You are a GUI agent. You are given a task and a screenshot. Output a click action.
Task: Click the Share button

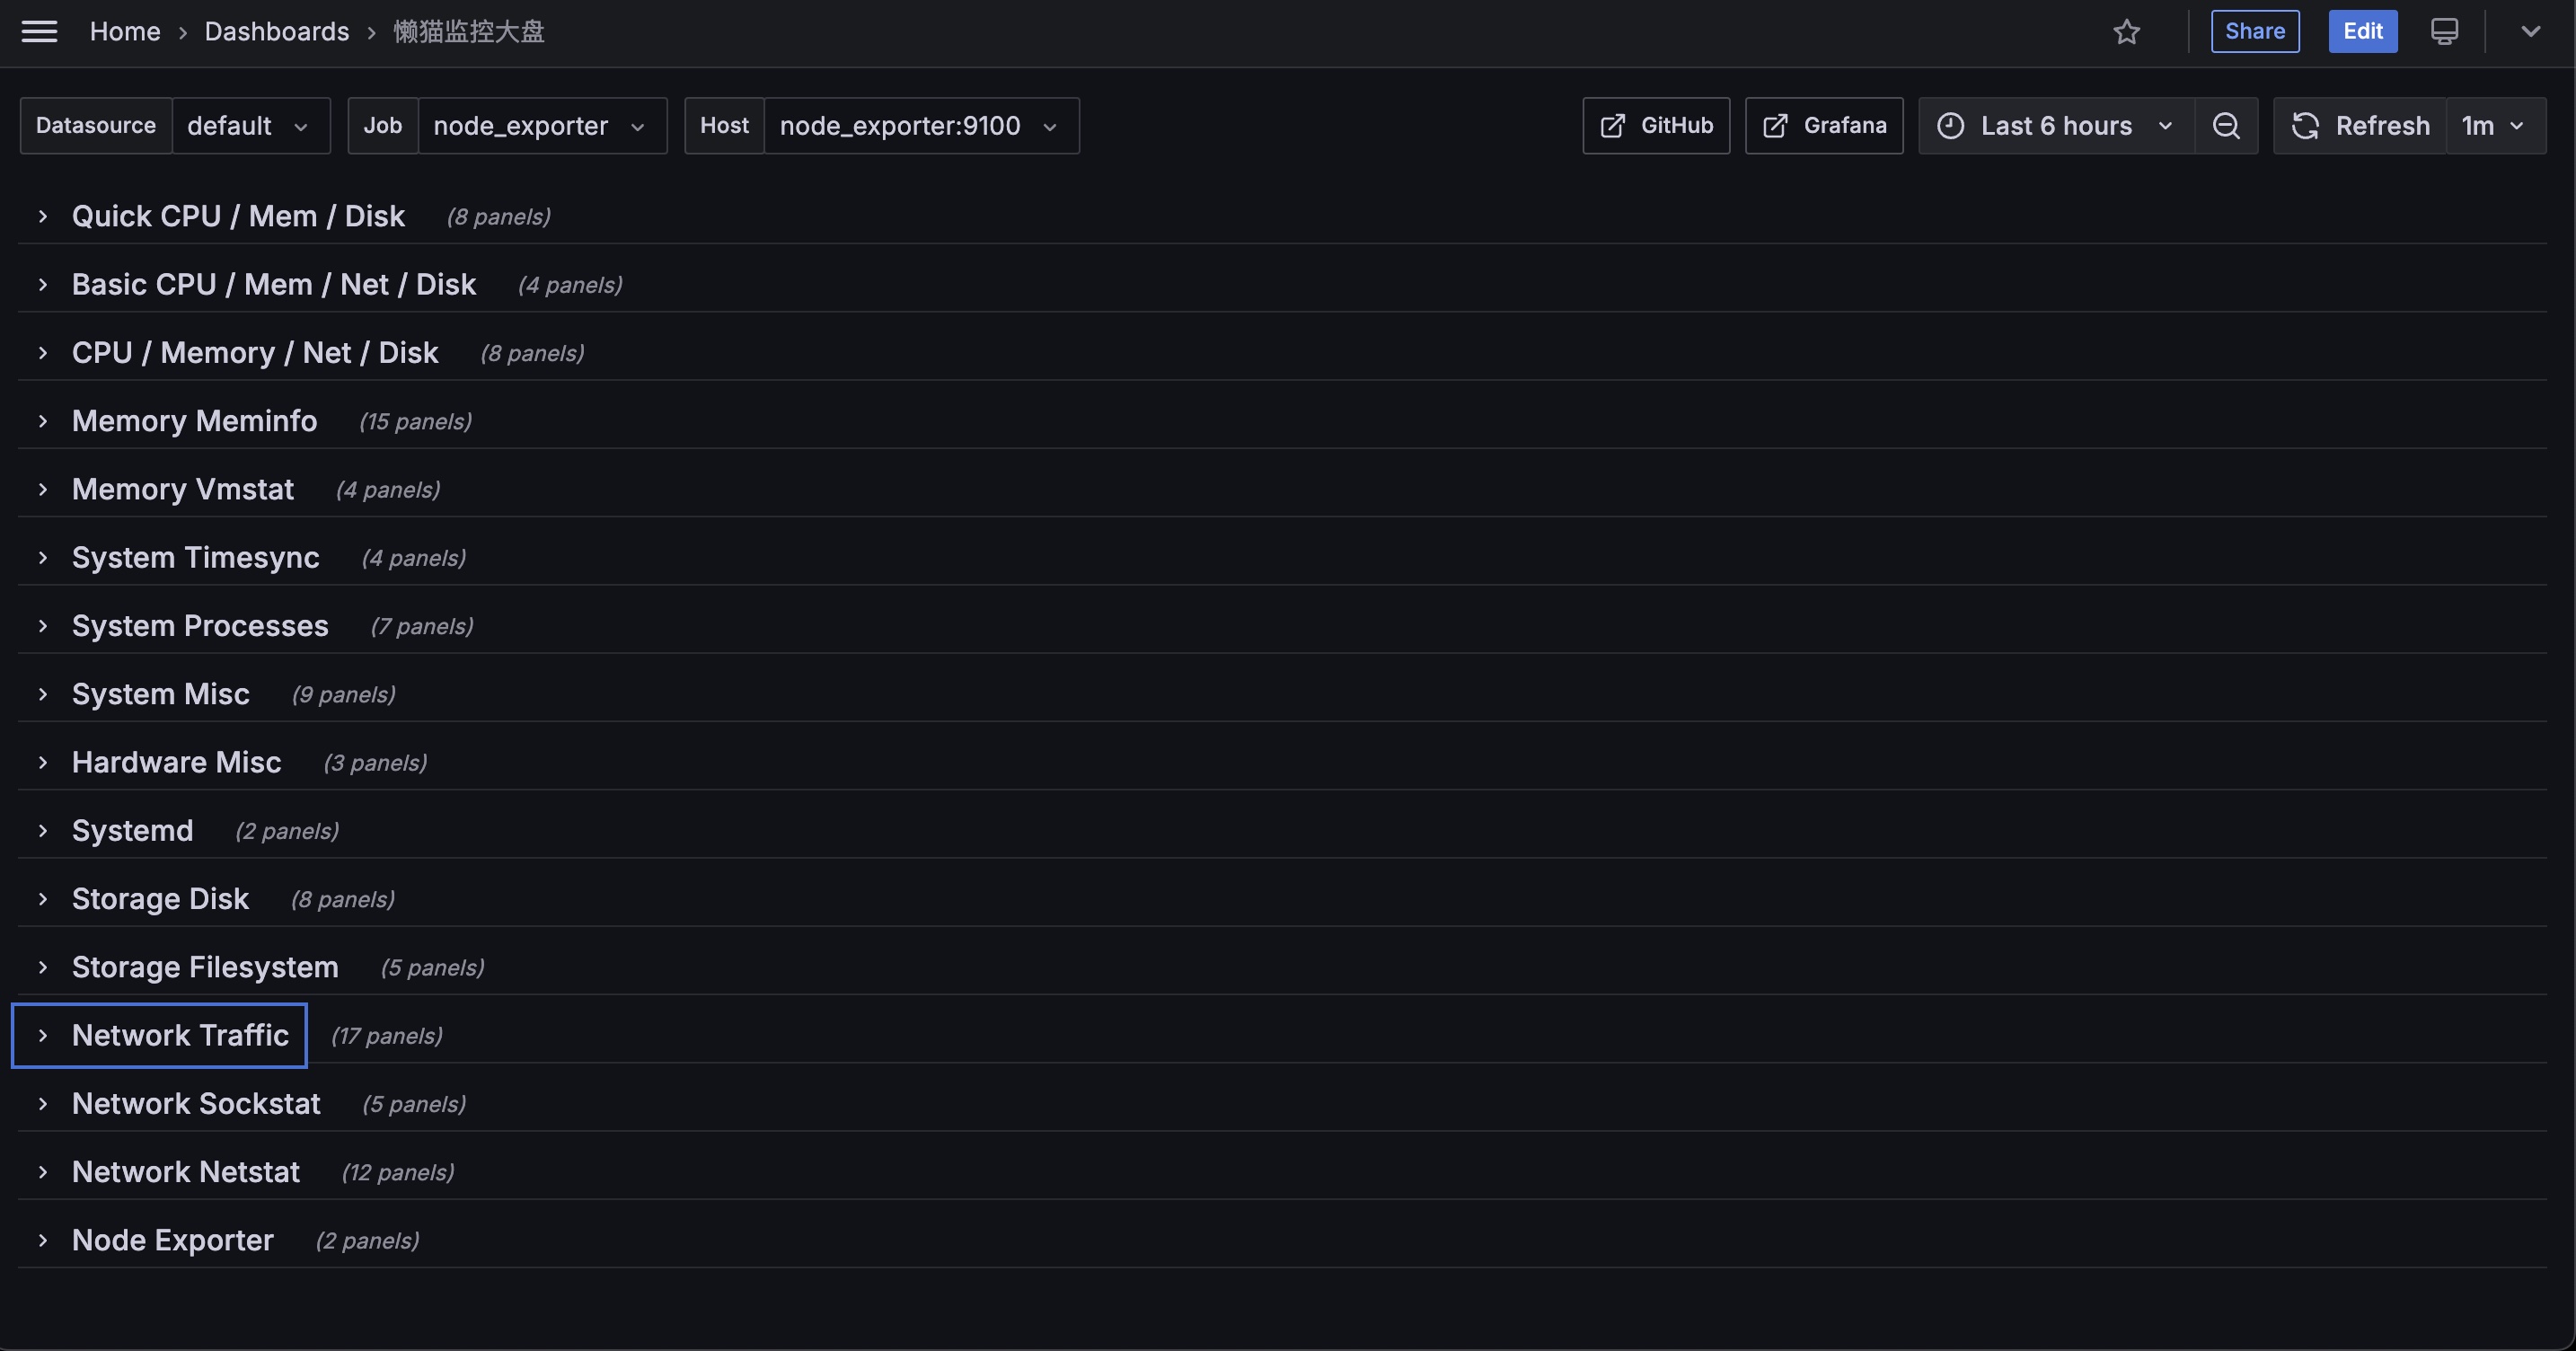coord(2254,32)
